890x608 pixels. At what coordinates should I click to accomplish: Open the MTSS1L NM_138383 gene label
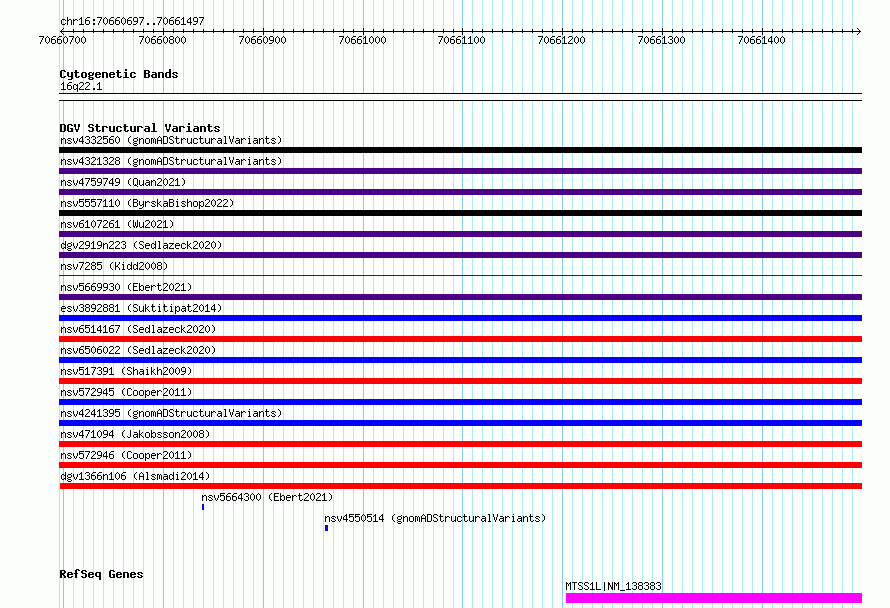coord(613,587)
